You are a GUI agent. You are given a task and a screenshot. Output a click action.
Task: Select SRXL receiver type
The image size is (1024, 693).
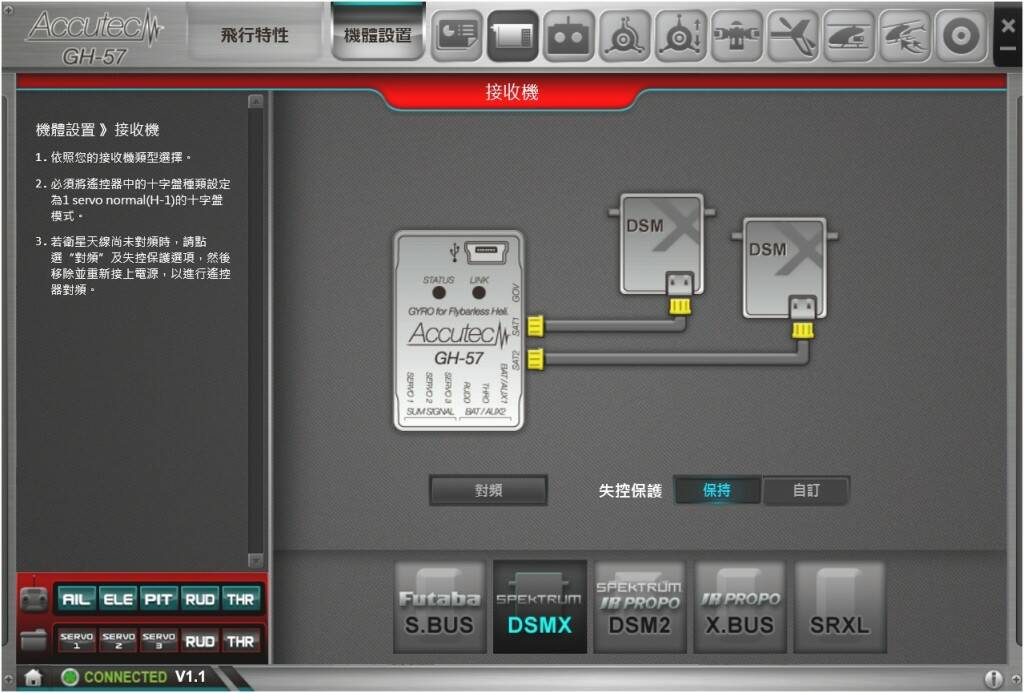click(x=840, y=607)
